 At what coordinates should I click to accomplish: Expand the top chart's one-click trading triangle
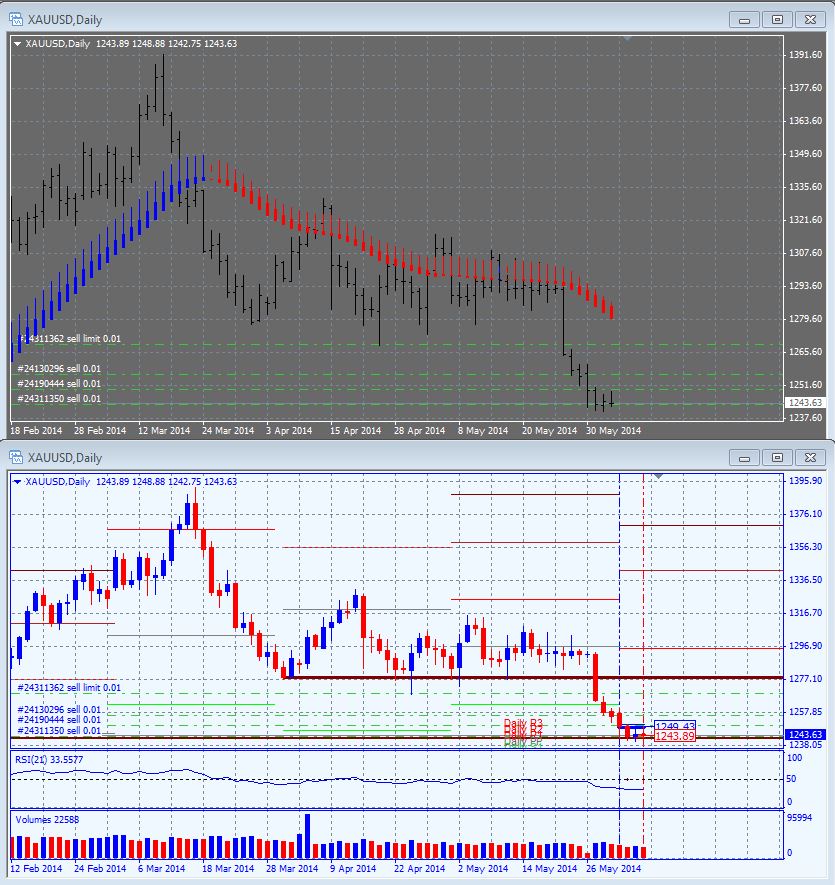pos(18,43)
